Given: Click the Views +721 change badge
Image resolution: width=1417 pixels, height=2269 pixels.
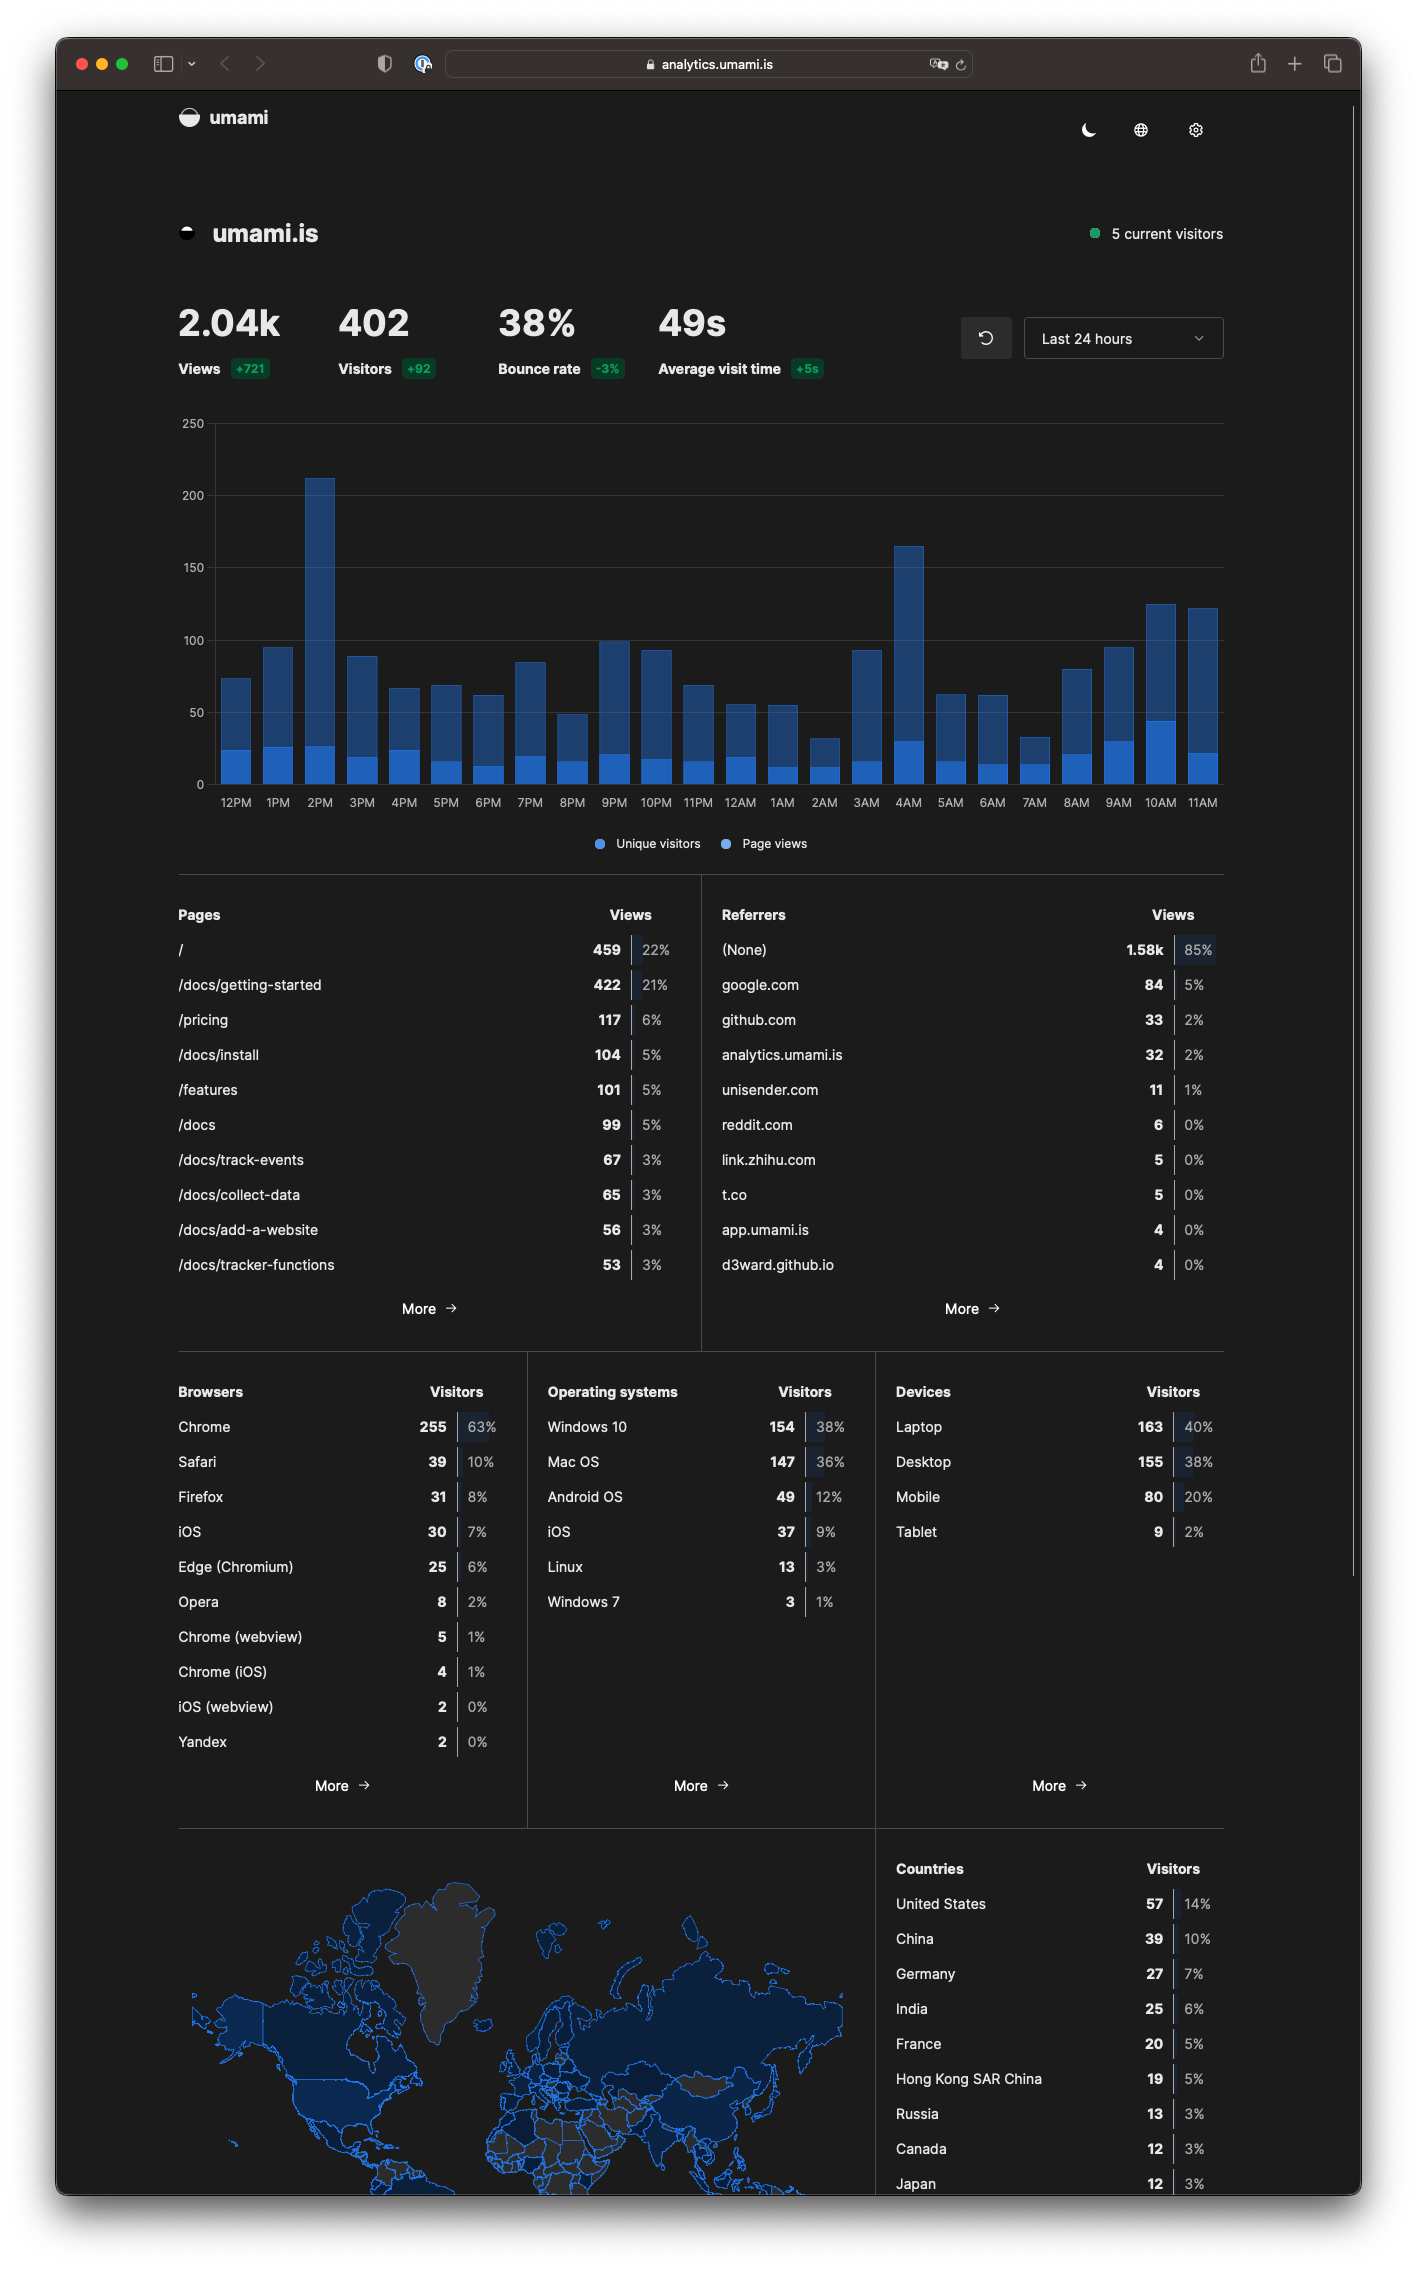Looking at the screenshot, I should coord(250,369).
